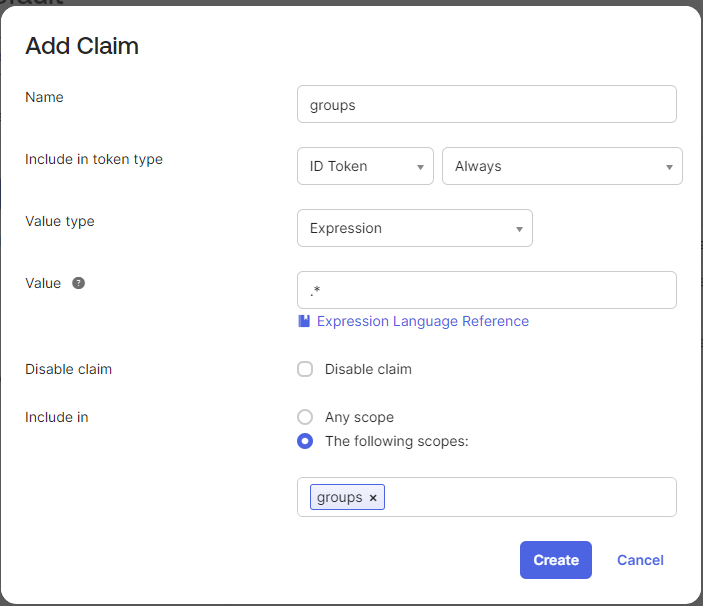
Task: Open Expression Language Reference link
Action: (x=423, y=321)
